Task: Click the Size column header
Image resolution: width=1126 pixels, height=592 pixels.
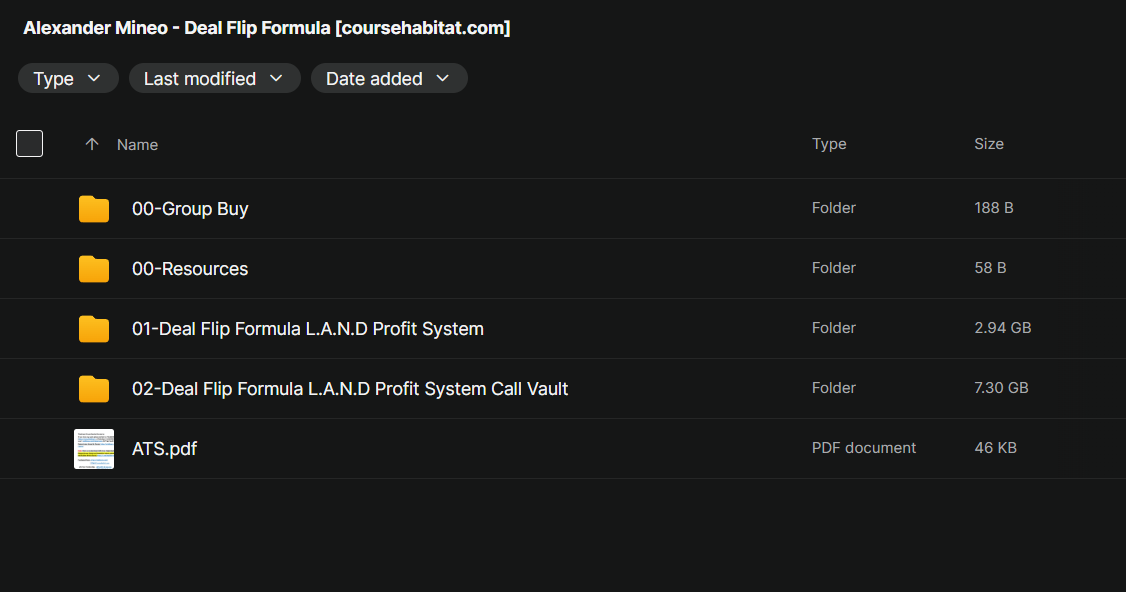Action: pyautogui.click(x=989, y=144)
